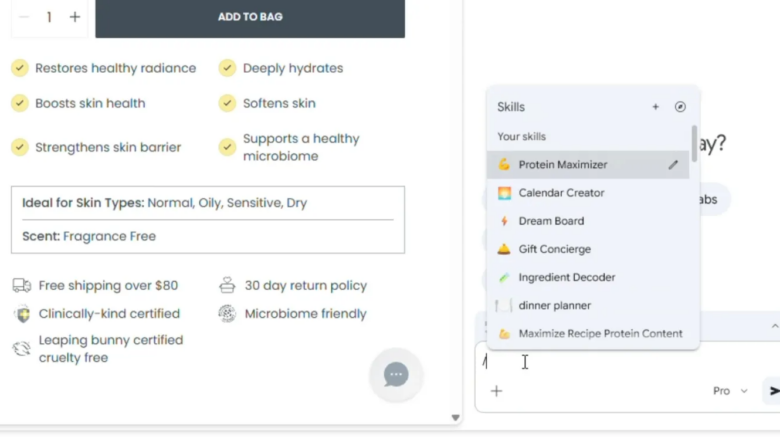Screen dimensions: 780x440
Task: Add a new skill with plus icon
Action: [656, 107]
